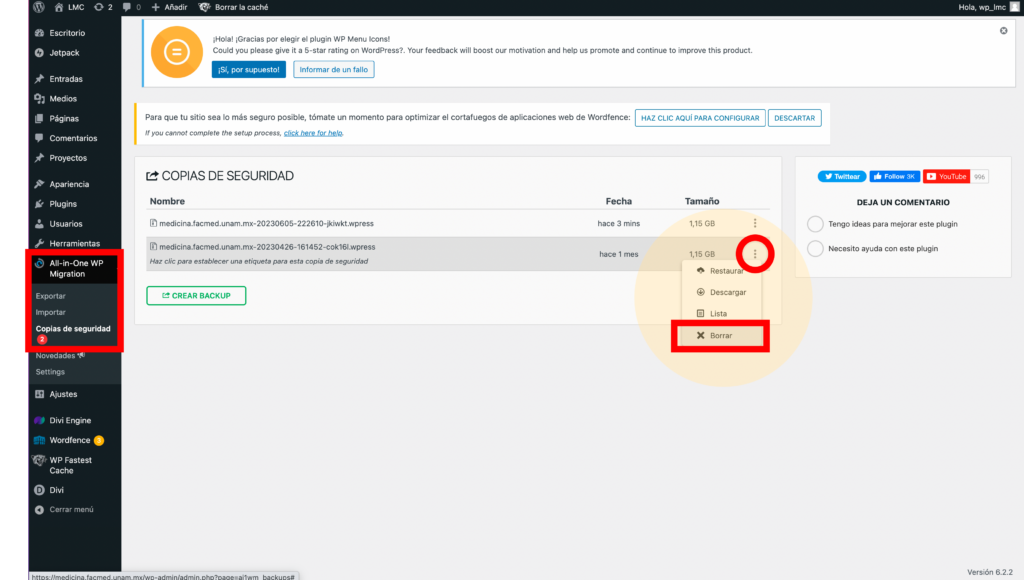The height and width of the screenshot is (580, 1024).
Task: Open Comentarios in the sidebar
Action: [74, 138]
